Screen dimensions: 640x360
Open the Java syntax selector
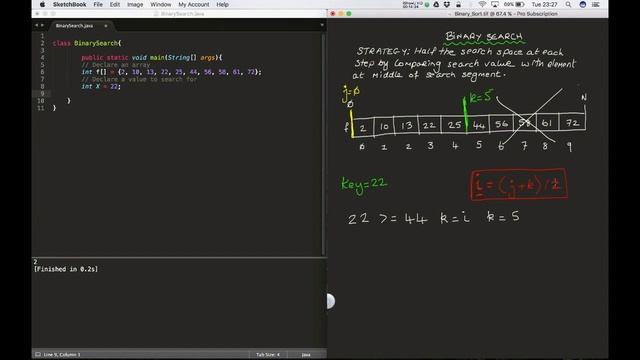tap(306, 354)
